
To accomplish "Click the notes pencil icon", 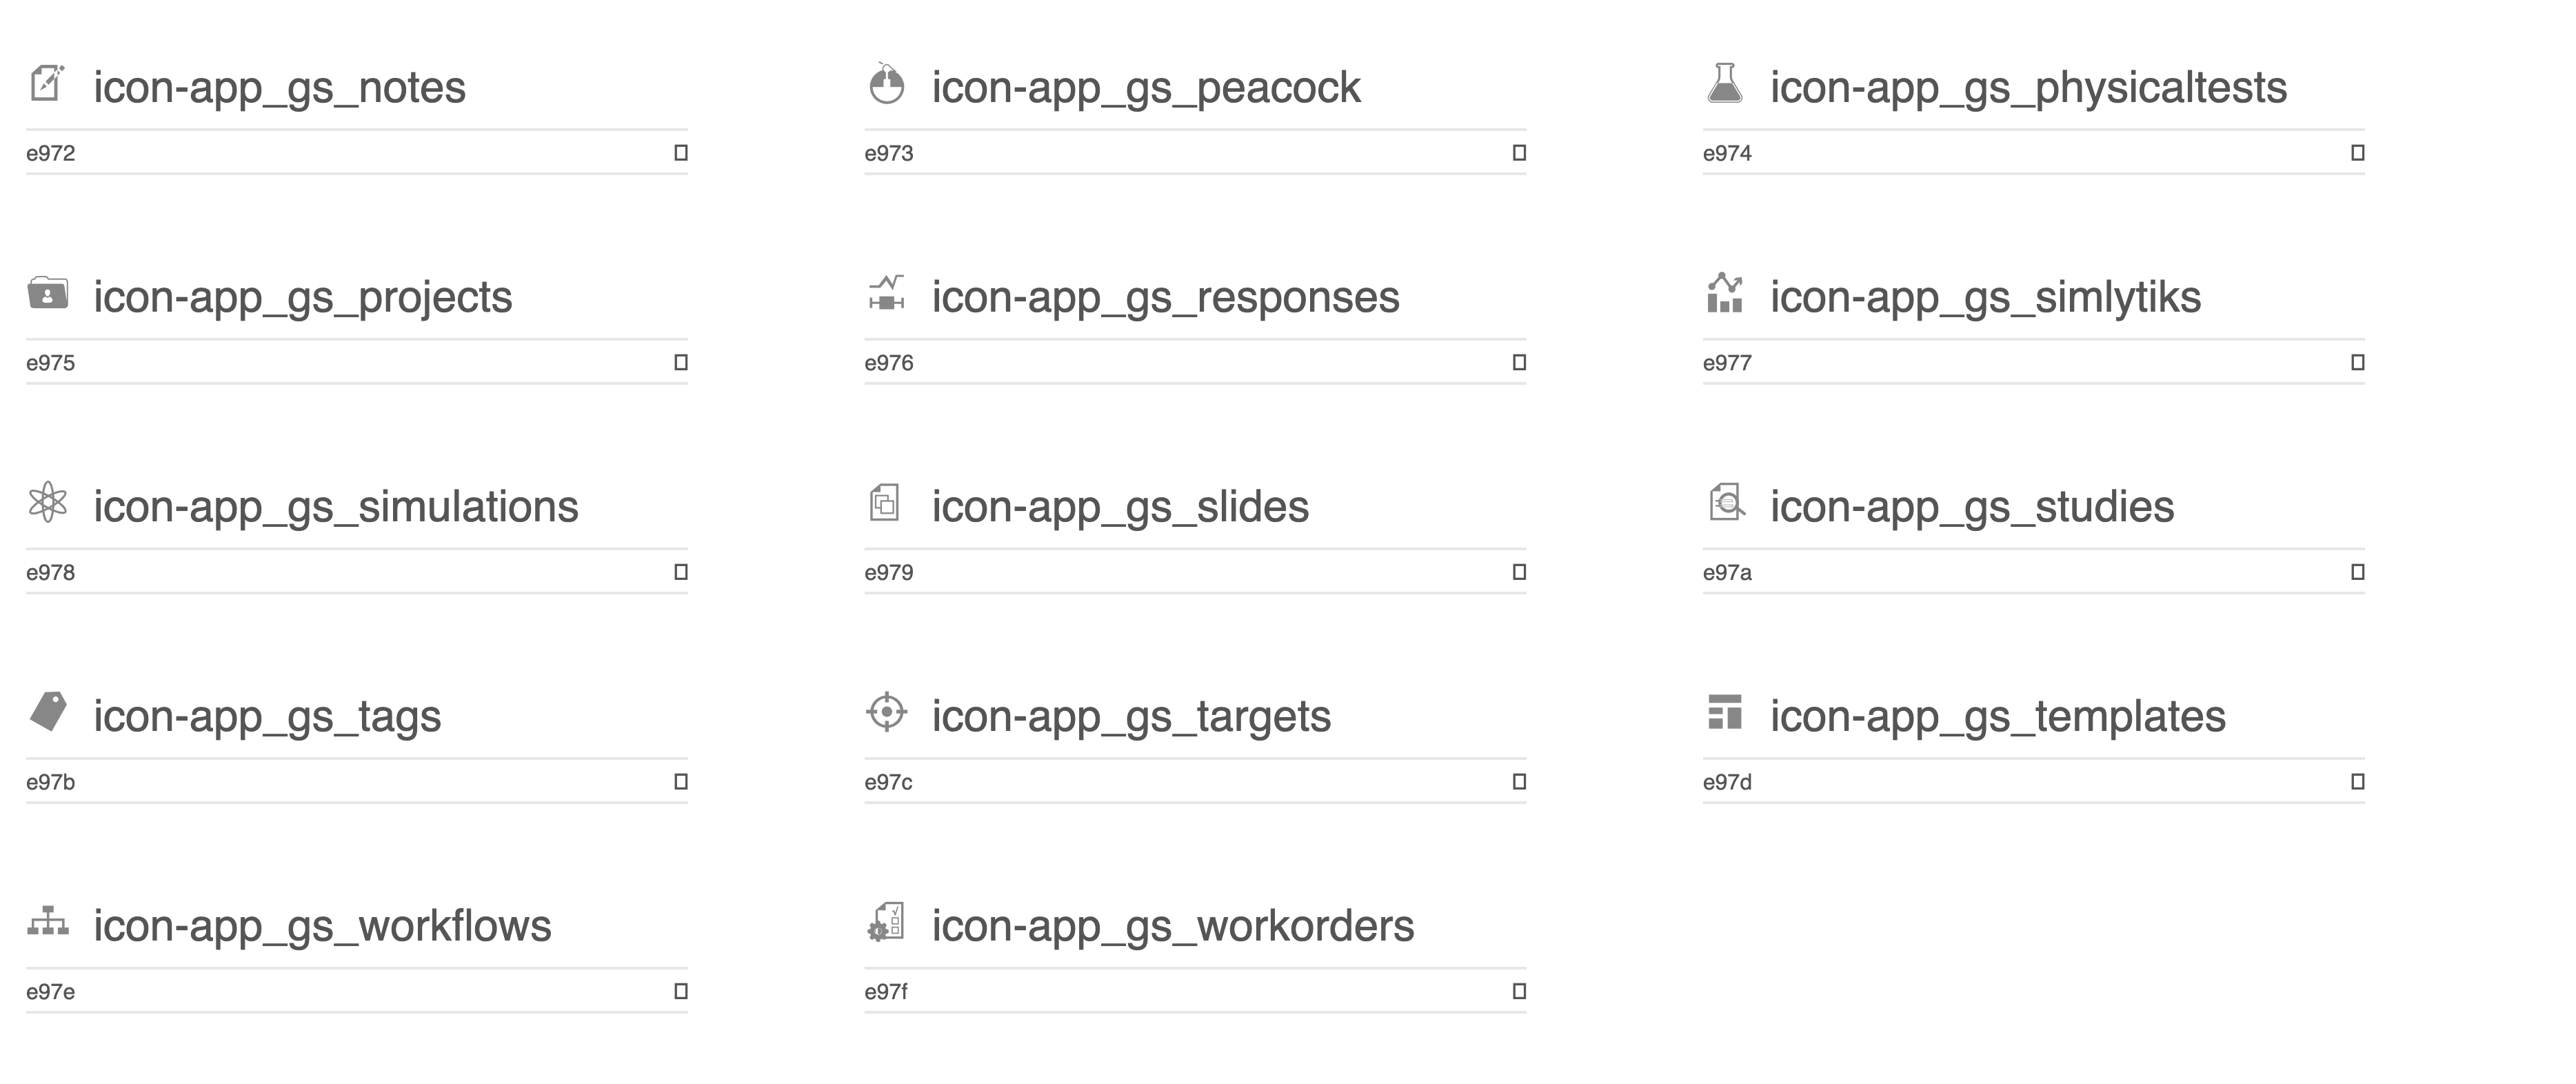I will (x=47, y=84).
